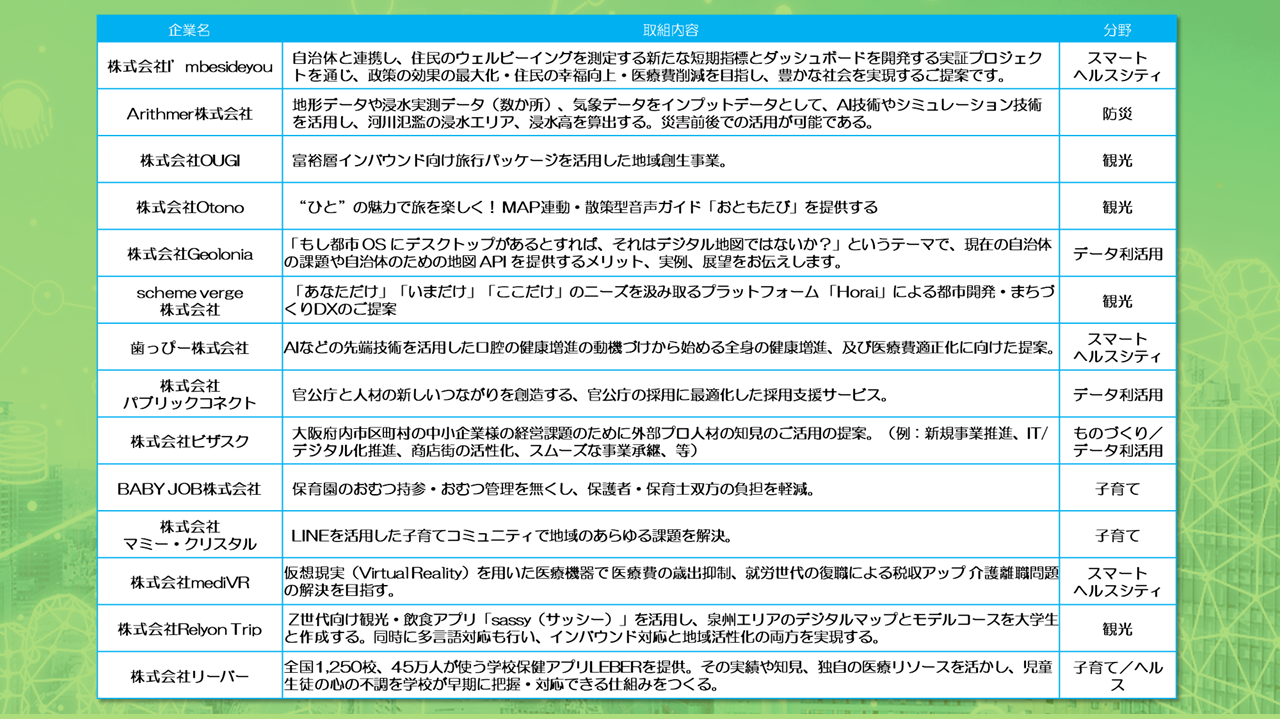The image size is (1280, 720).
Task: Click the "取組内容" column header
Action: (x=670, y=30)
